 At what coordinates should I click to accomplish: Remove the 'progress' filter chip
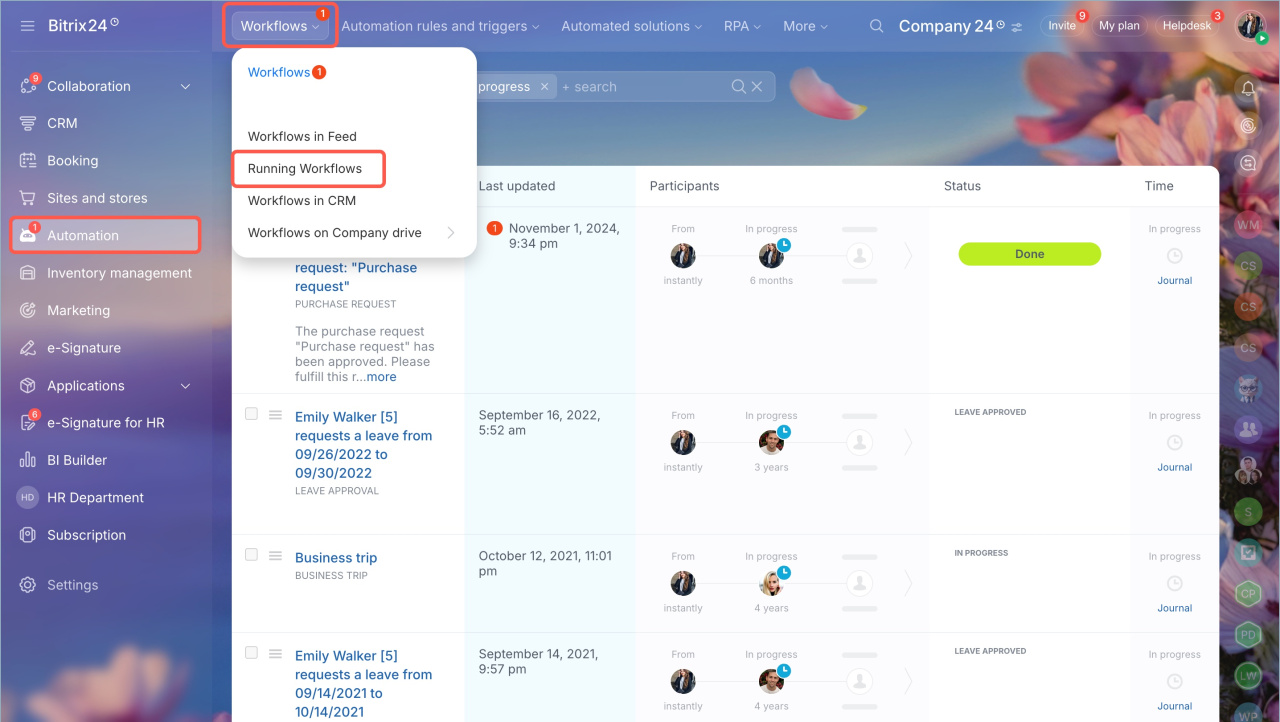[544, 87]
